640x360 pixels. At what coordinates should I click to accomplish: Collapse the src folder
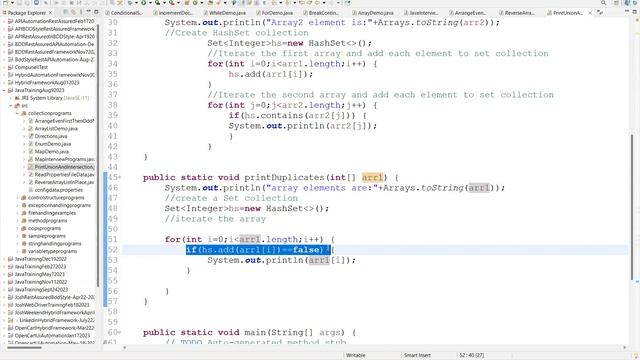pyautogui.click(x=11, y=106)
